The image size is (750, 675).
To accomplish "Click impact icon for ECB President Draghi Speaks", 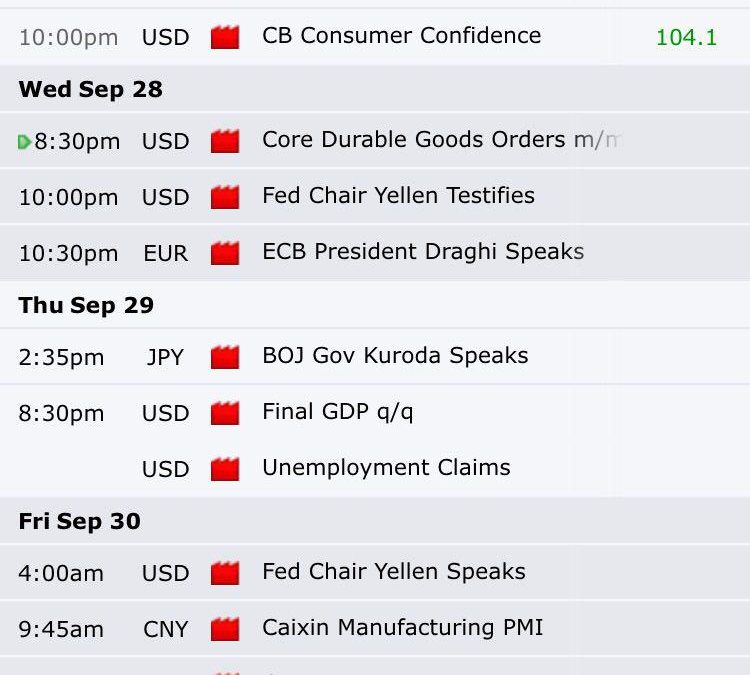I will coord(225,253).
